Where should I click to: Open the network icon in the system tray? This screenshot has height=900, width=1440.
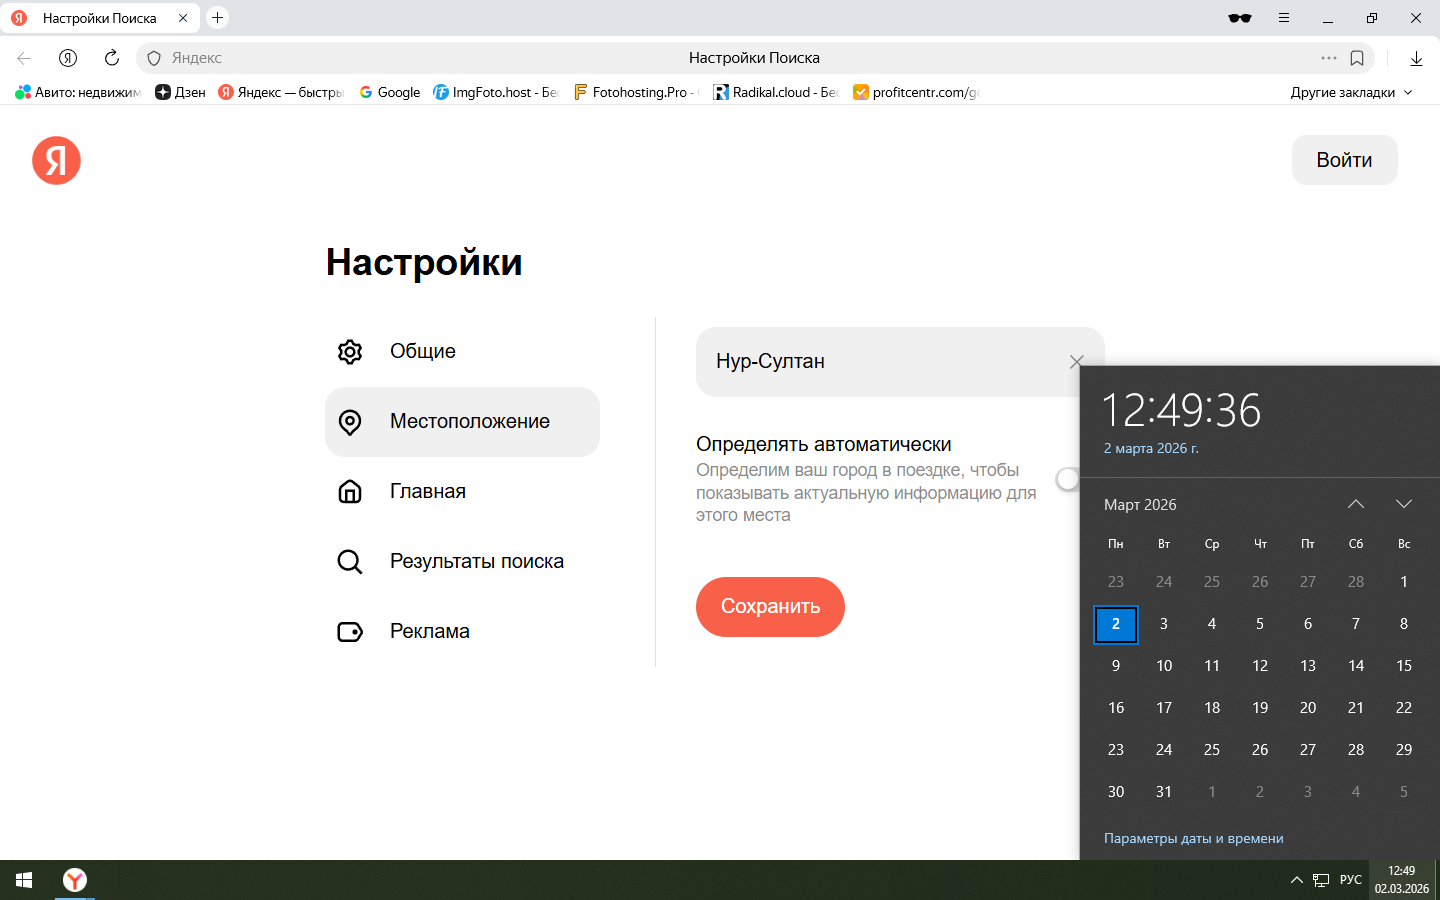1321,880
